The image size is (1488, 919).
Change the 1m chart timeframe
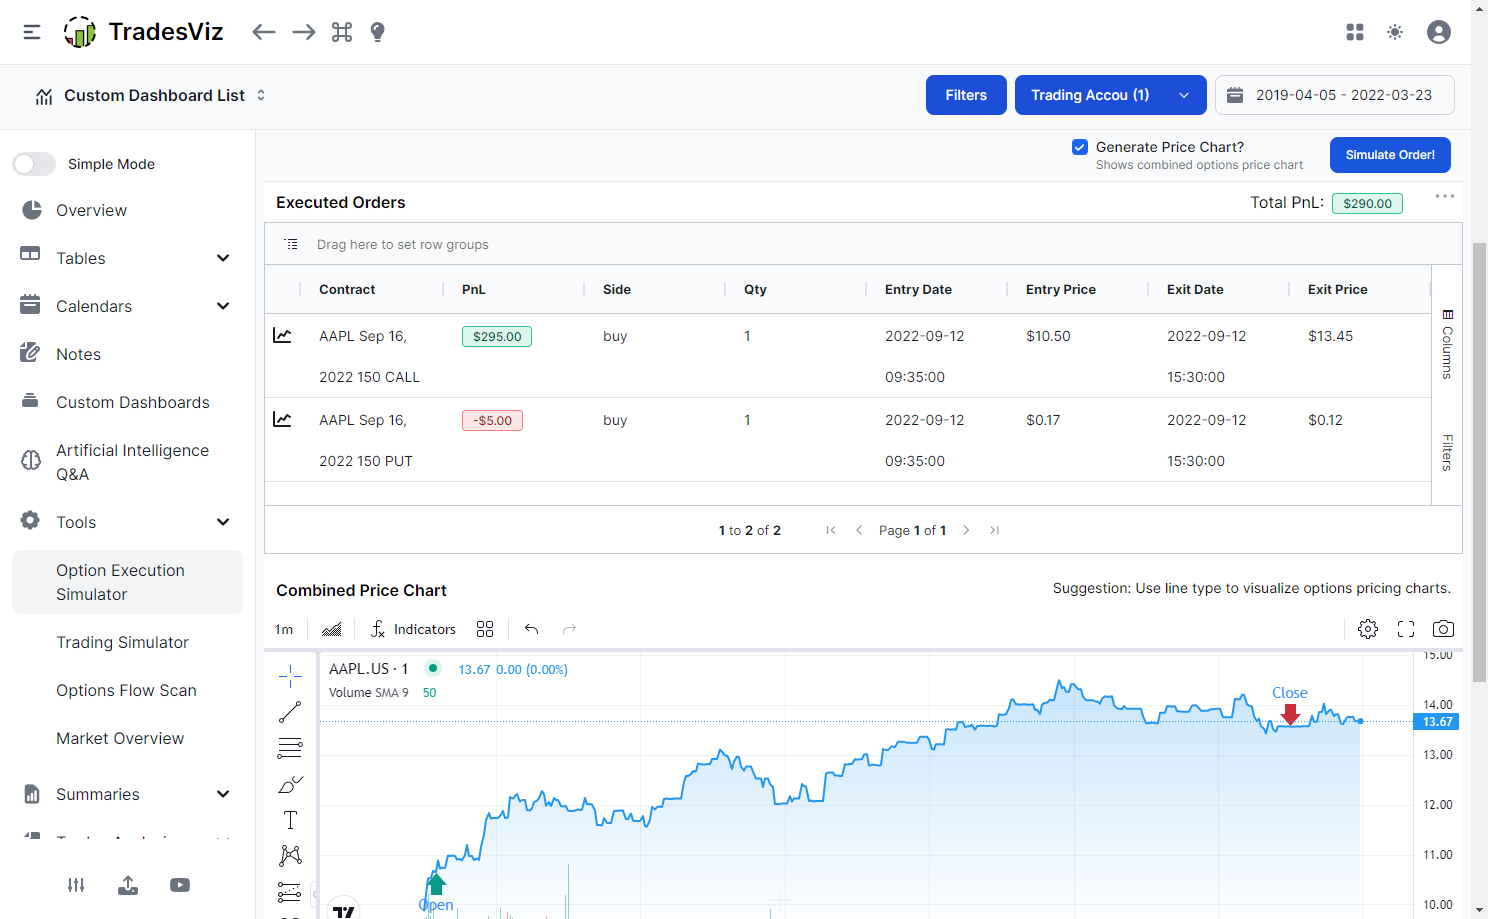283,628
